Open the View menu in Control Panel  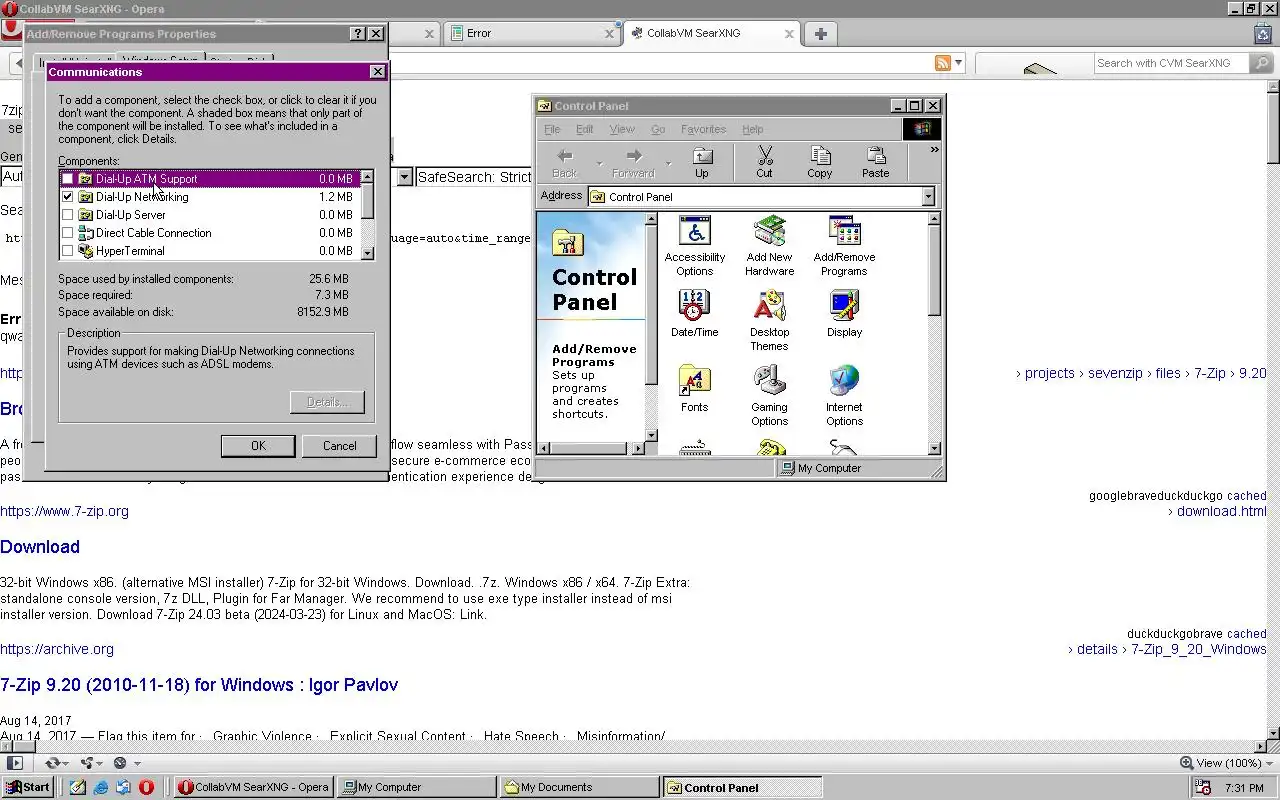pyautogui.click(x=622, y=129)
